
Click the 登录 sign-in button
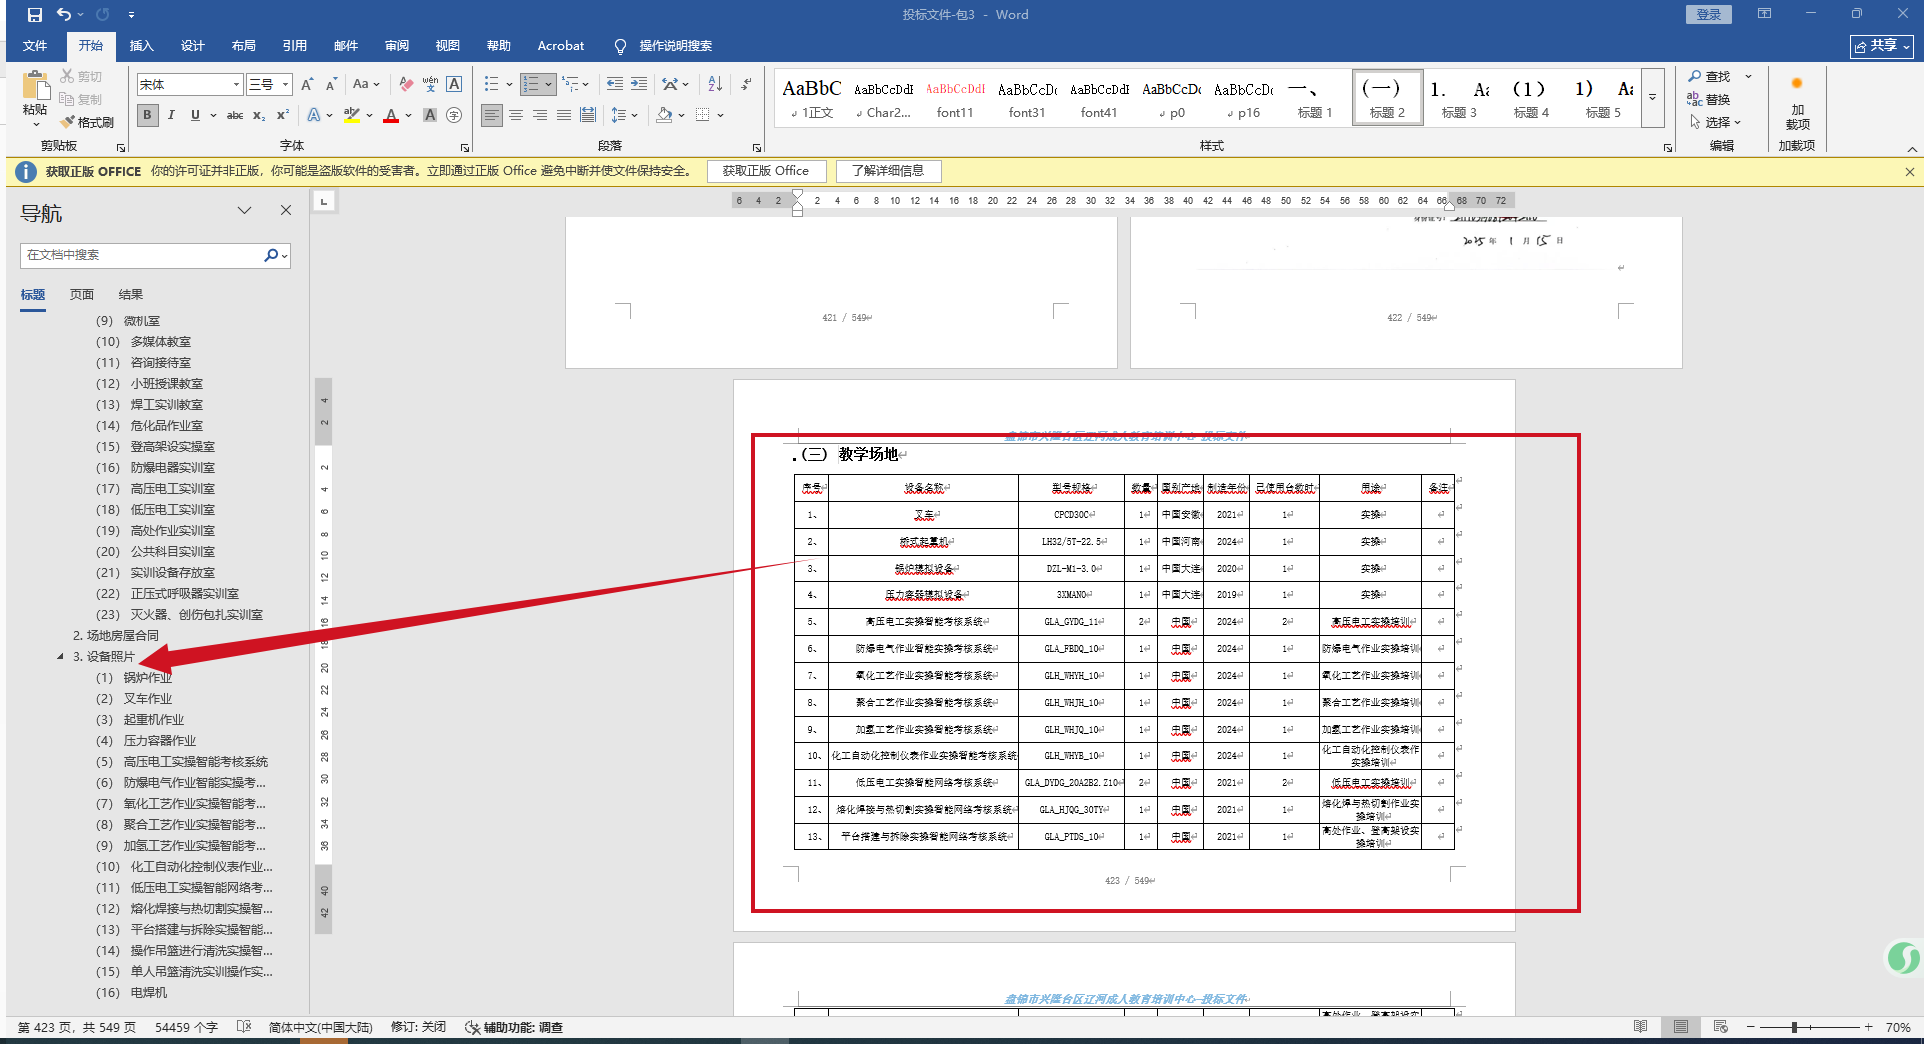[x=1709, y=15]
